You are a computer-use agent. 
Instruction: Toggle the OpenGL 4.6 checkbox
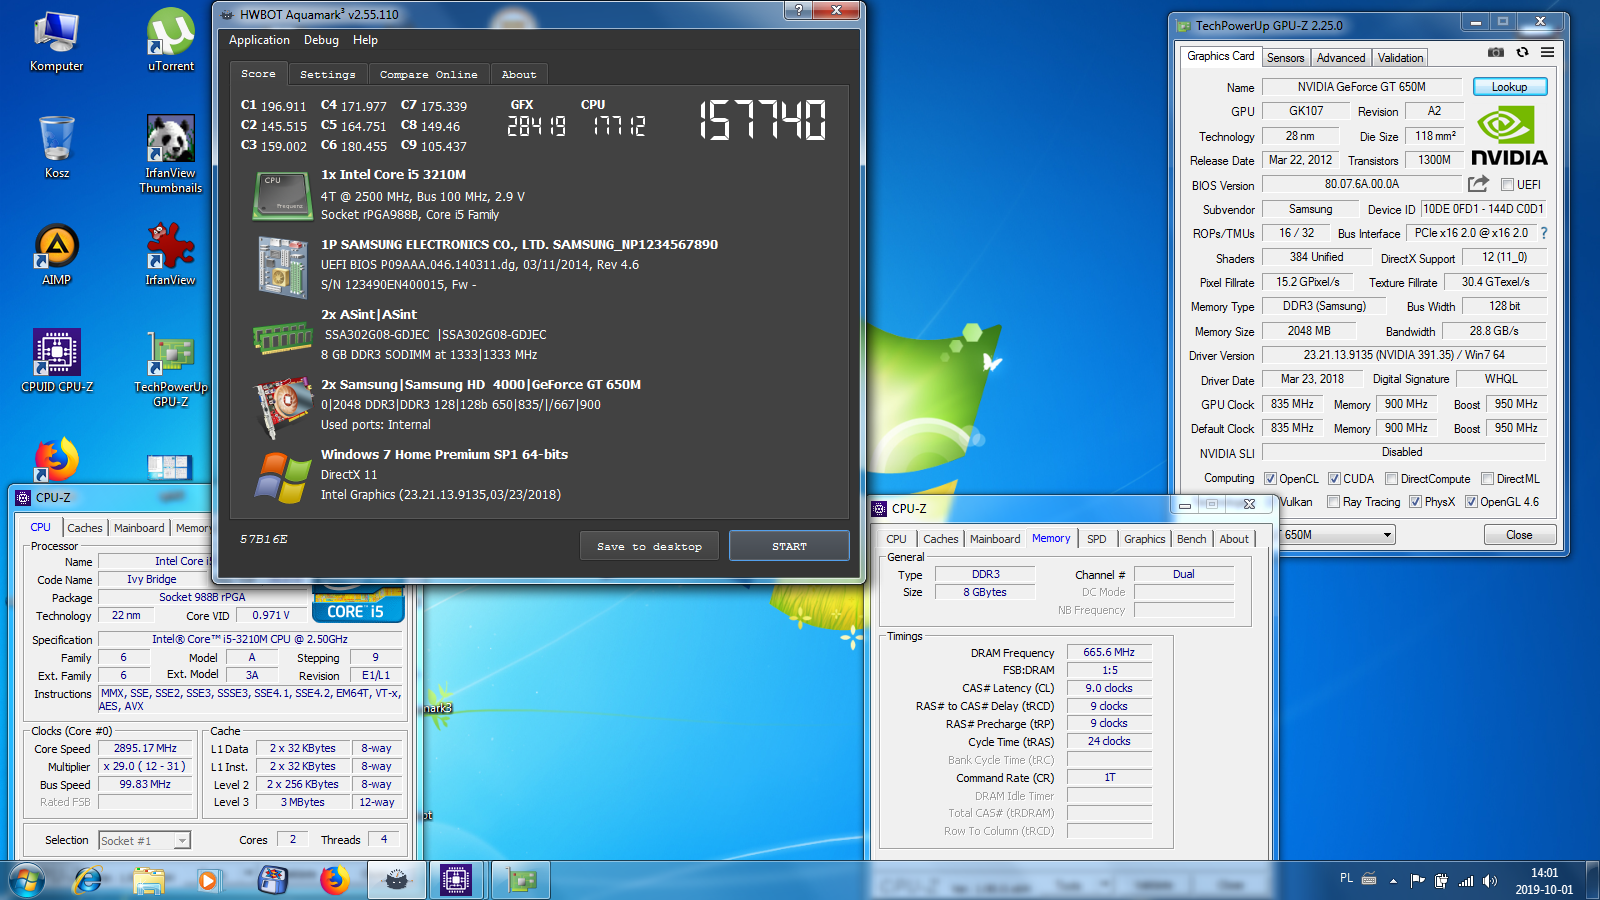(1471, 502)
